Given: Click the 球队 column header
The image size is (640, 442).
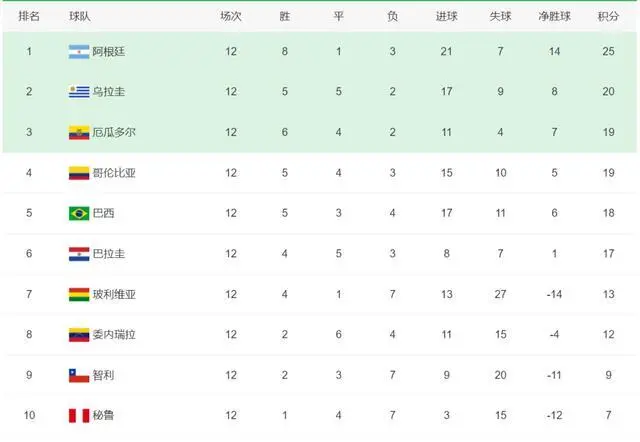Looking at the screenshot, I should (x=80, y=16).
